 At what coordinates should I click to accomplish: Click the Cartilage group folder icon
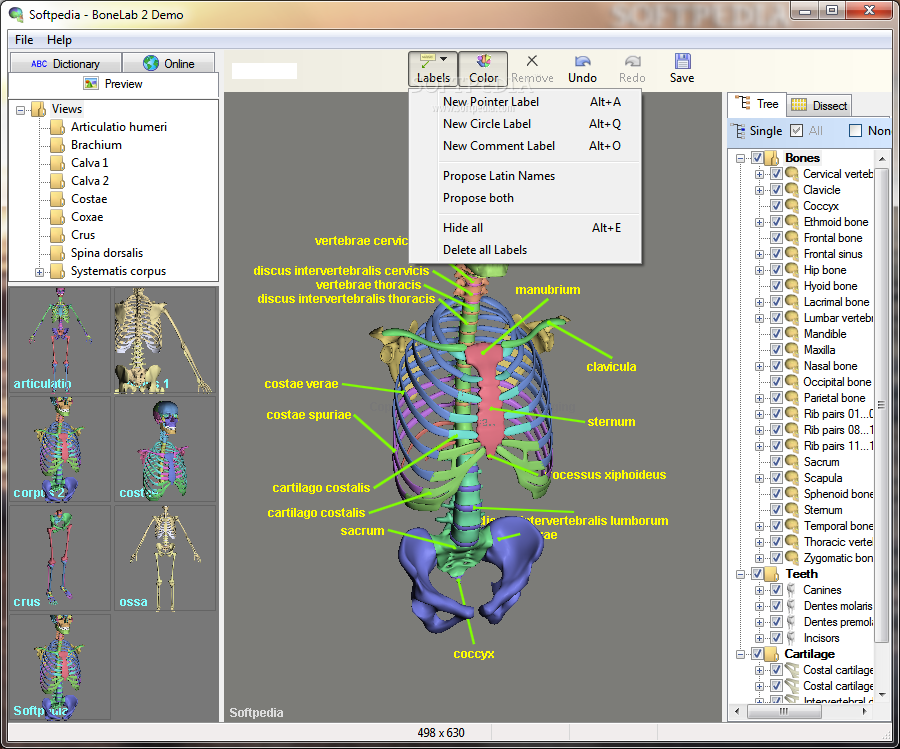pos(773,654)
